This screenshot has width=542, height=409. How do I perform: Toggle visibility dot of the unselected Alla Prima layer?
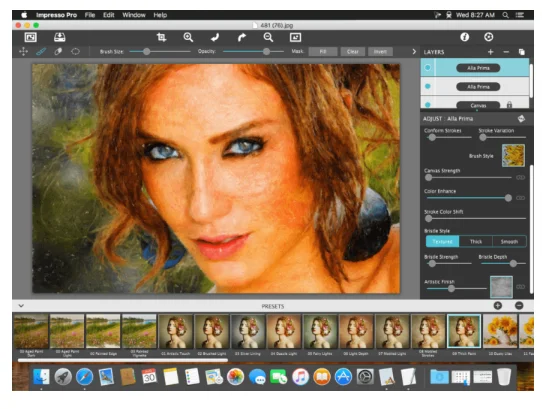[428, 86]
